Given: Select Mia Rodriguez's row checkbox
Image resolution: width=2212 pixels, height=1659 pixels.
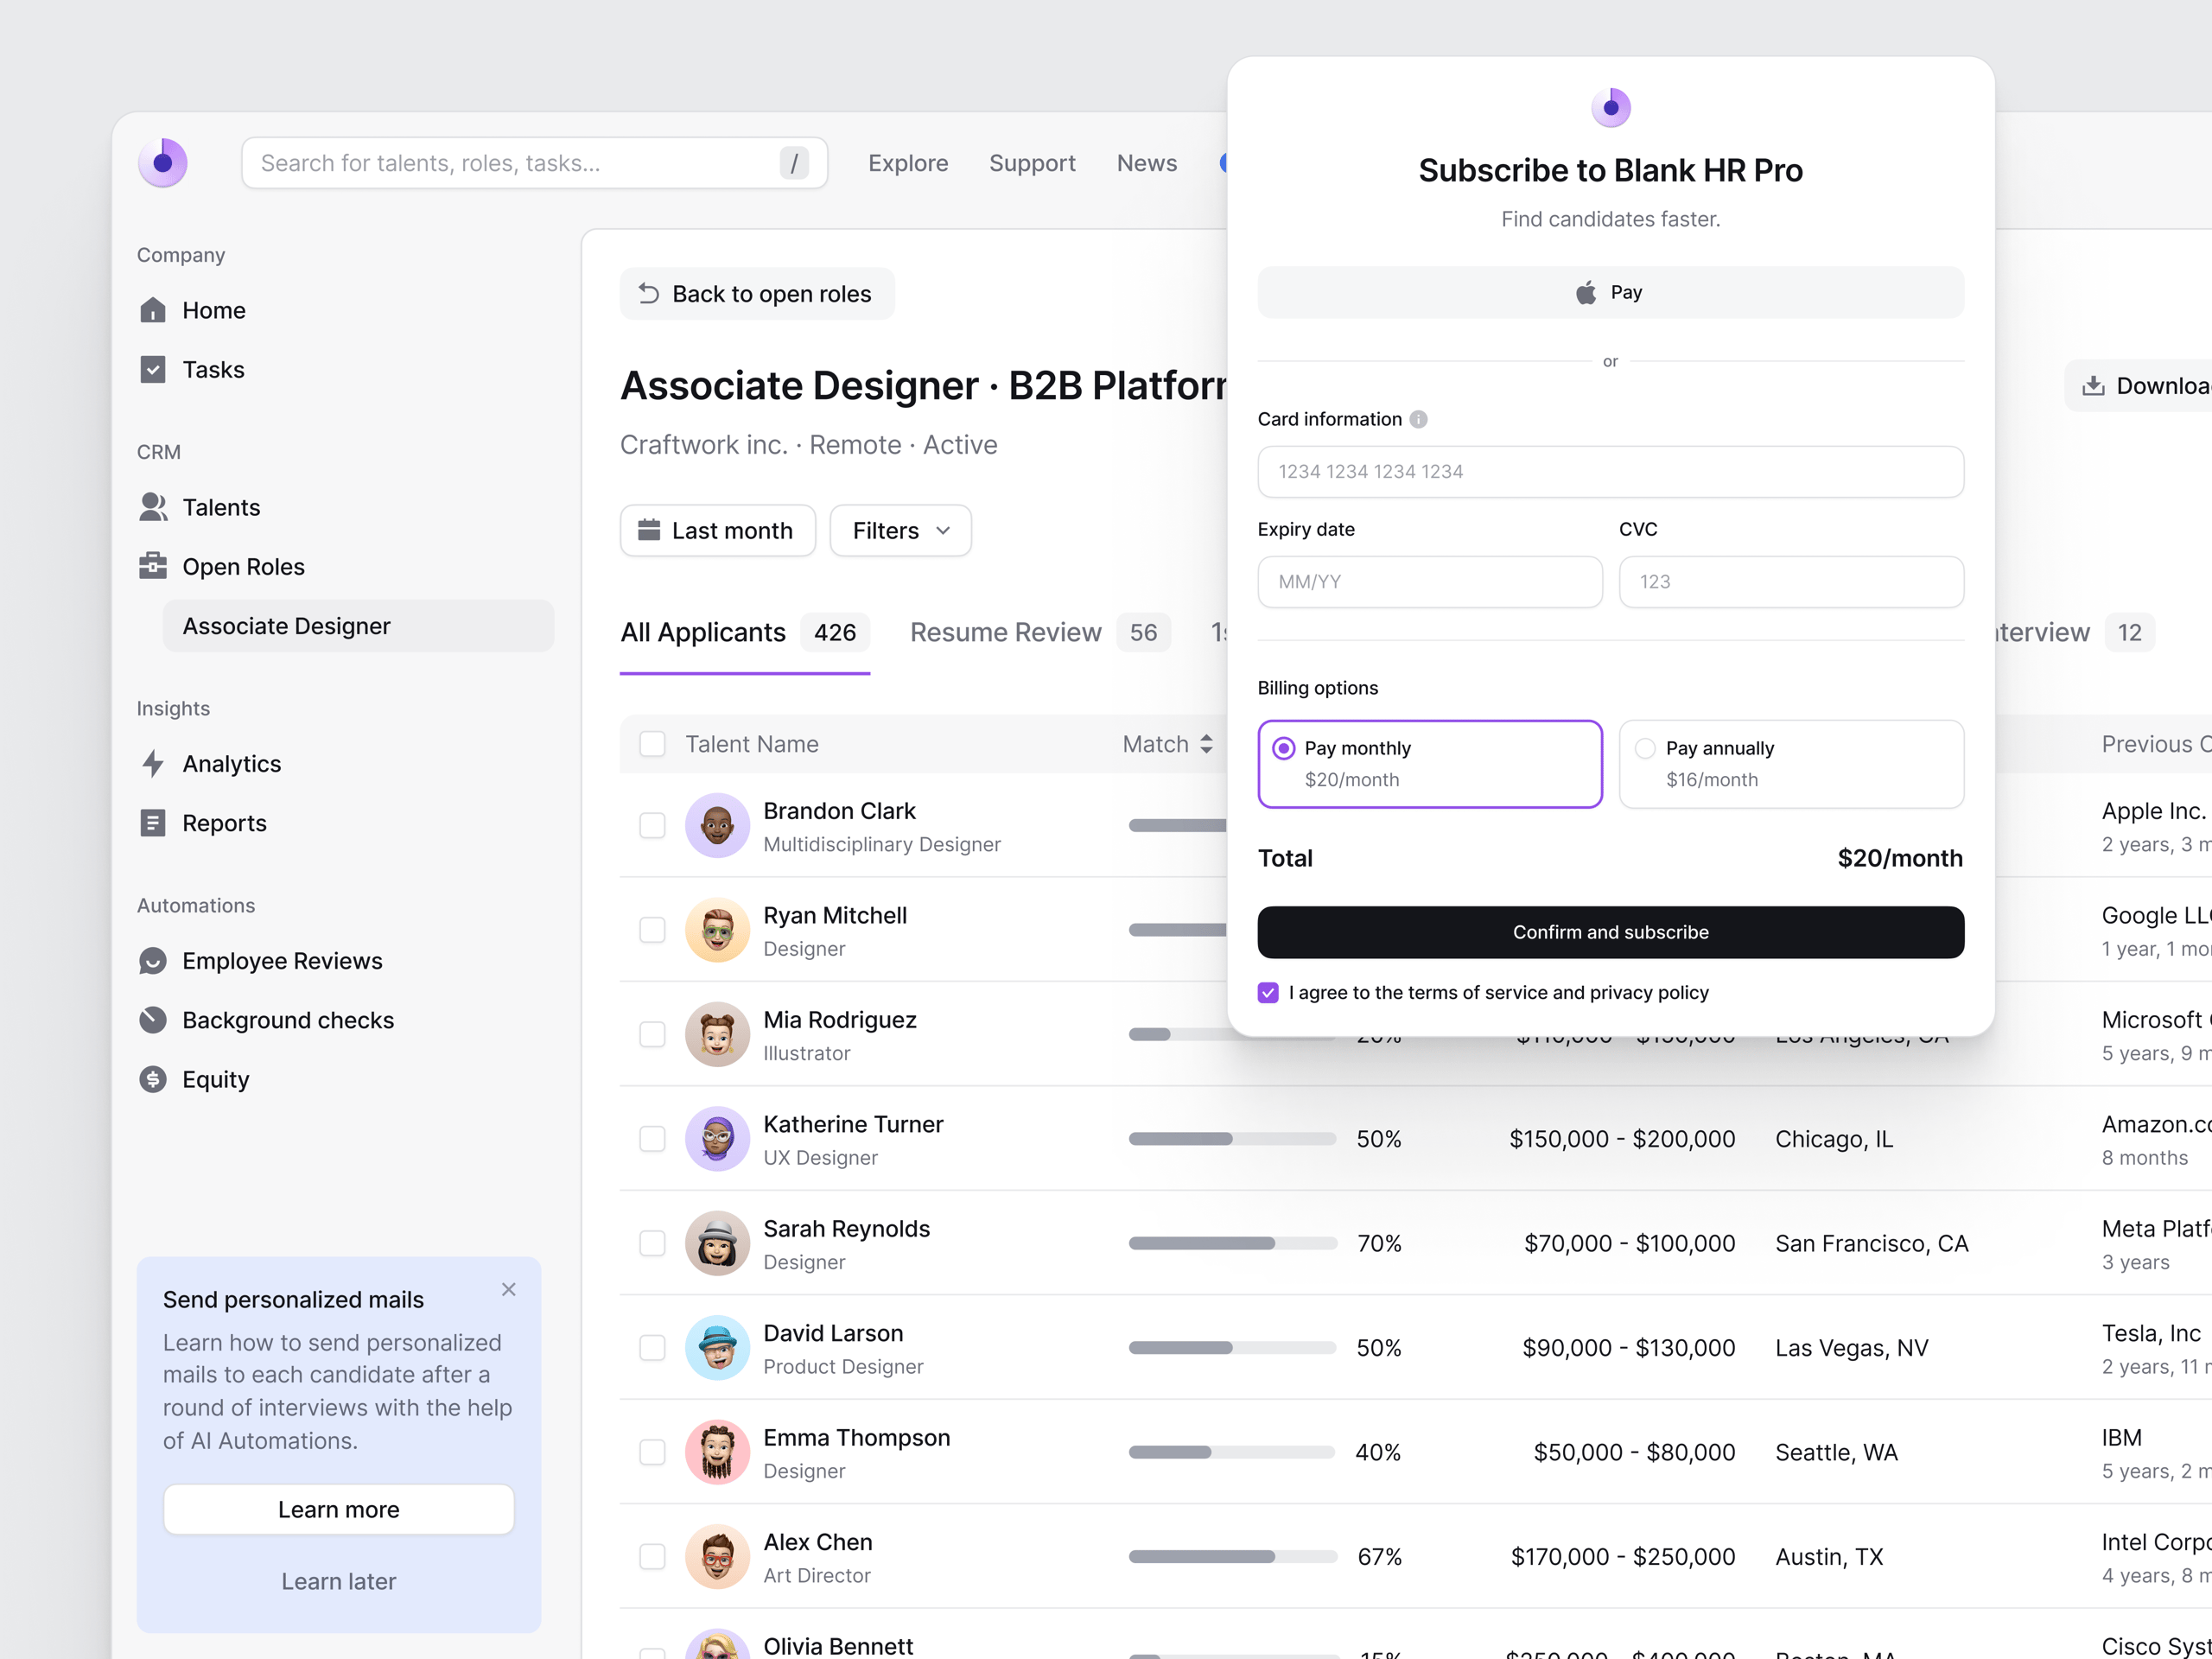Looking at the screenshot, I should (652, 1034).
